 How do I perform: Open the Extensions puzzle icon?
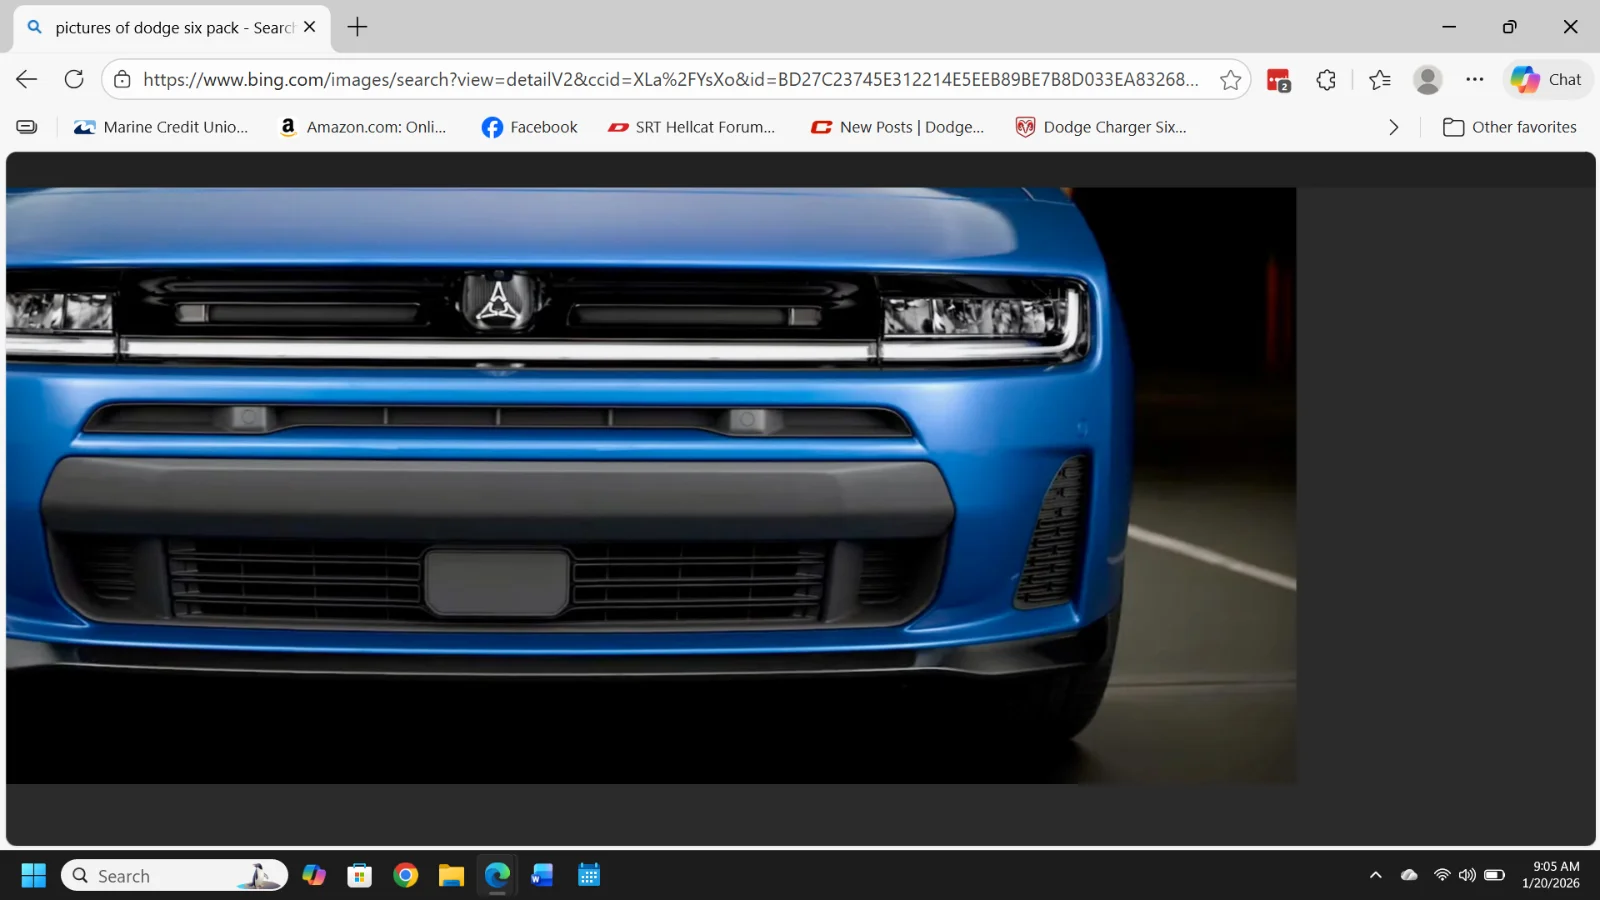coord(1326,80)
